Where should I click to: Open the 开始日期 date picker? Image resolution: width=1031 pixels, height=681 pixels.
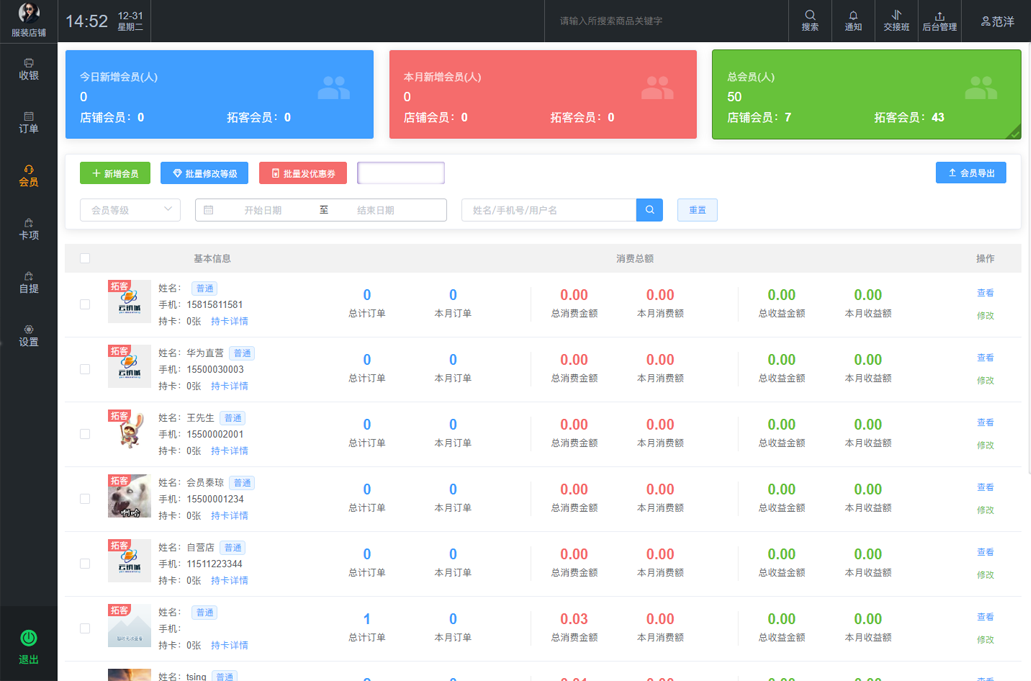click(x=262, y=210)
